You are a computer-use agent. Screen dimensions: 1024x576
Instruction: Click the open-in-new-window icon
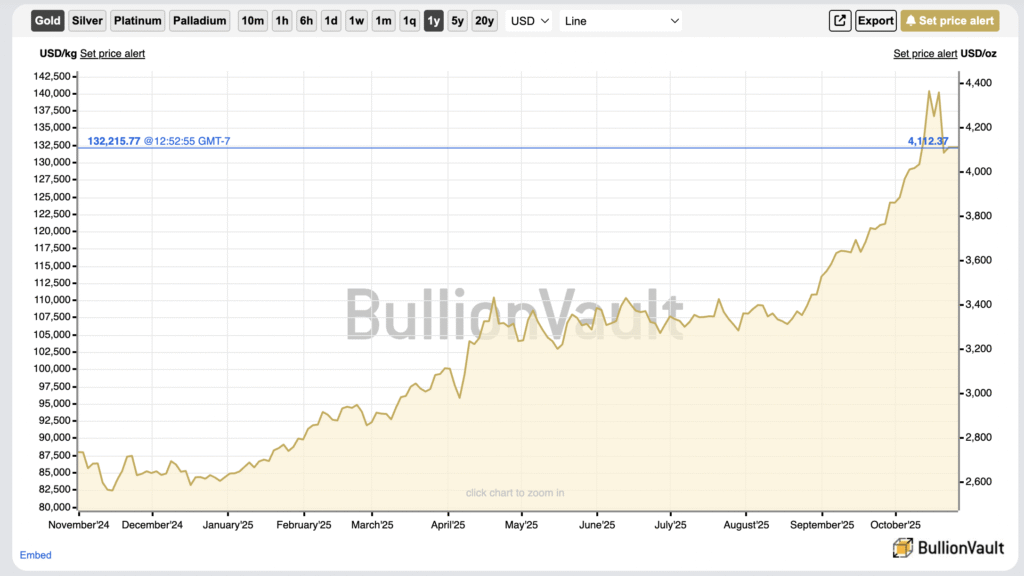coord(840,20)
